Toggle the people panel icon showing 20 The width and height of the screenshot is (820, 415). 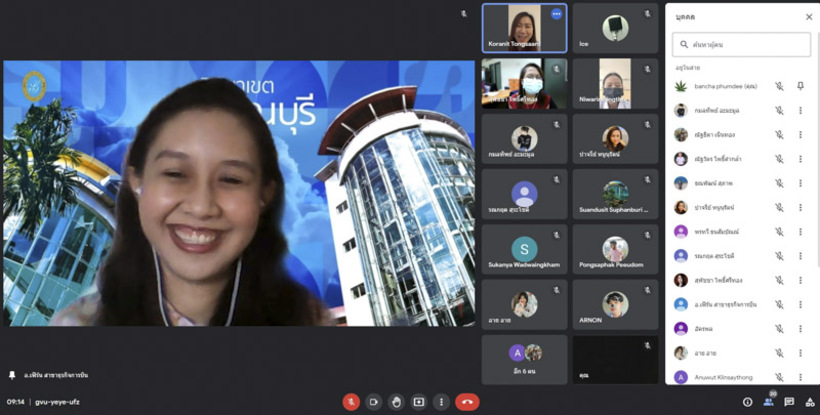[769, 401]
